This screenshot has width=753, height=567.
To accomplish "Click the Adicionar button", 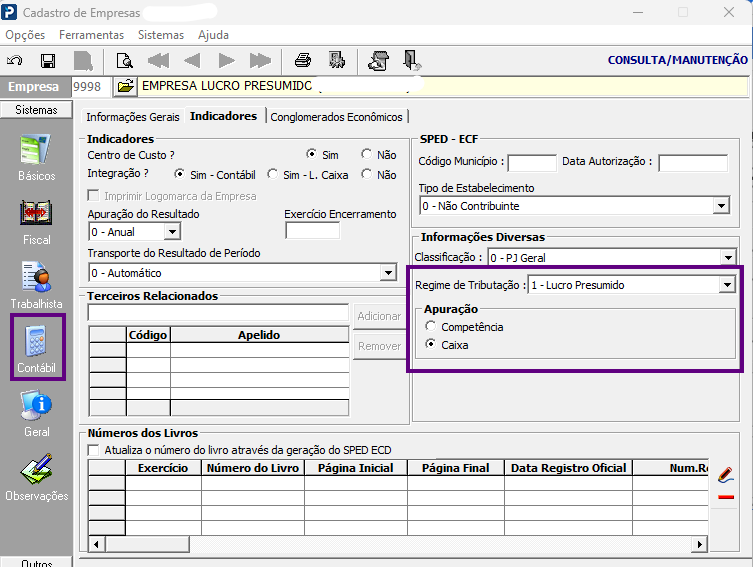I will pyautogui.click(x=379, y=316).
